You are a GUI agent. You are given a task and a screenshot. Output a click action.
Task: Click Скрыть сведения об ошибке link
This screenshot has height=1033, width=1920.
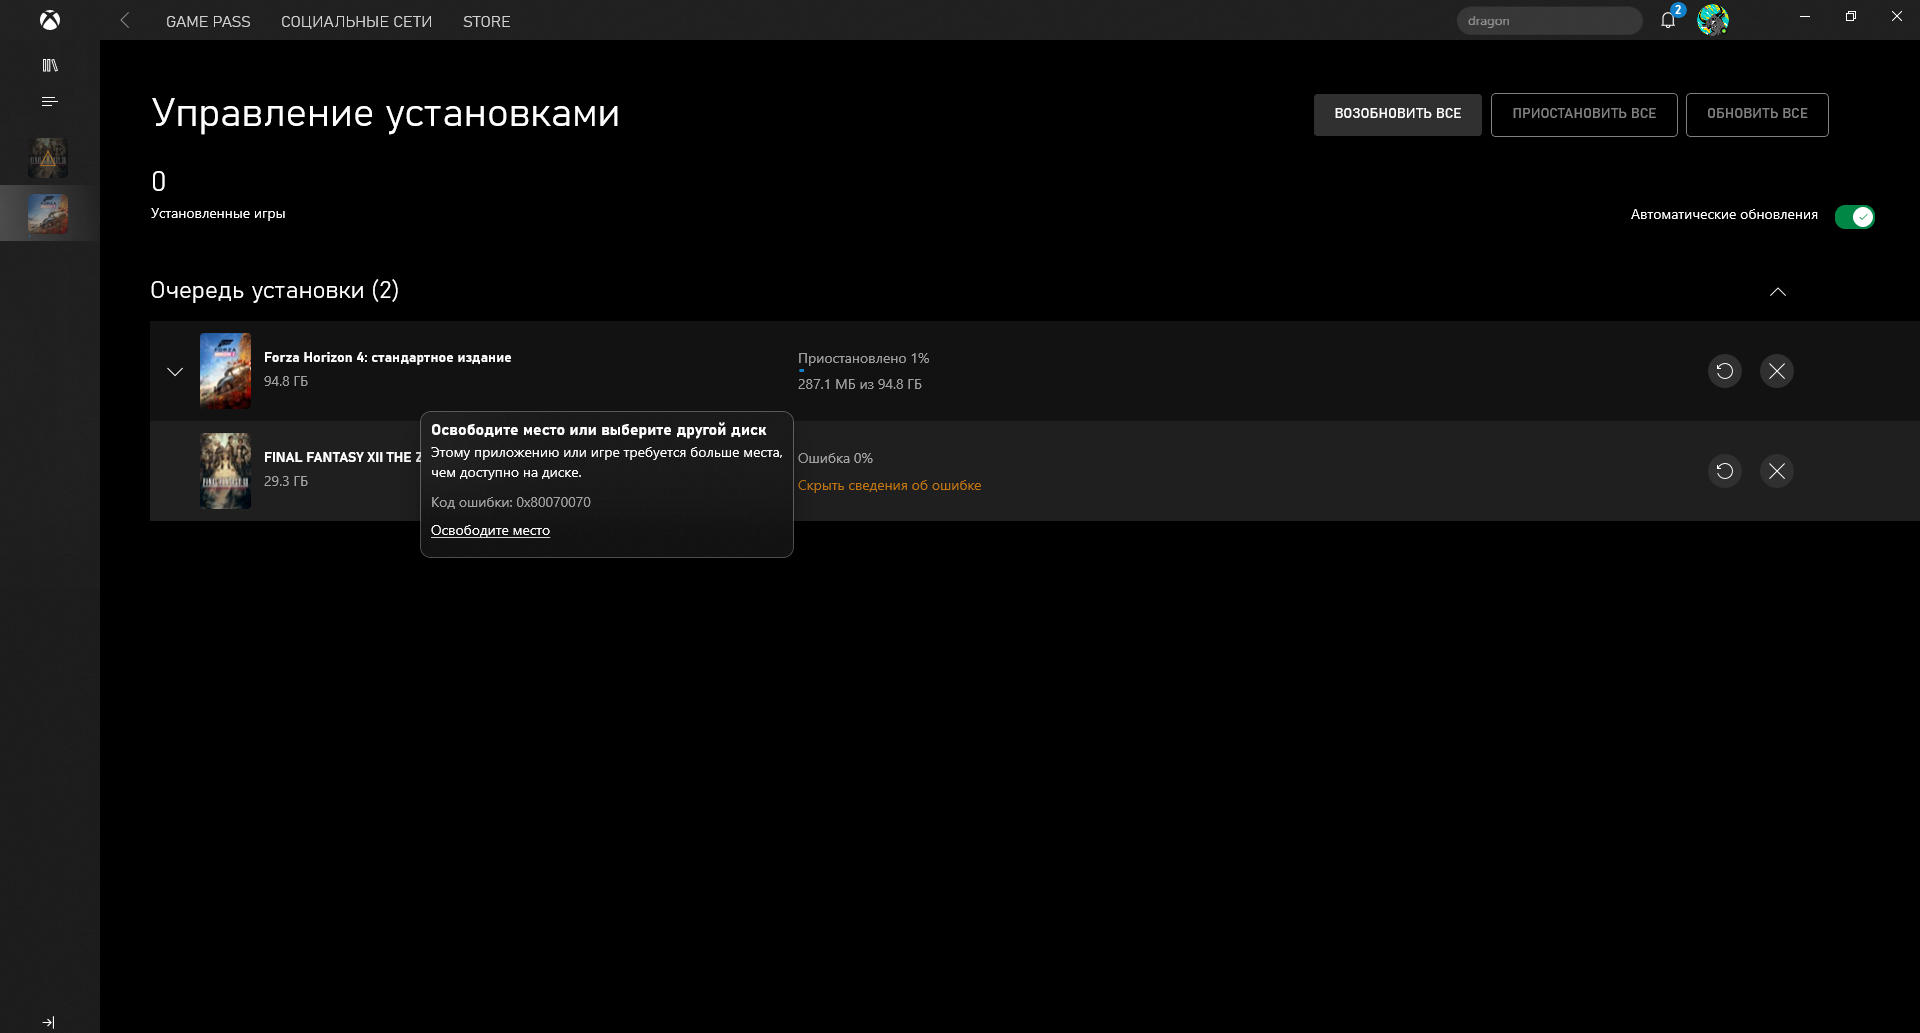tap(889, 485)
